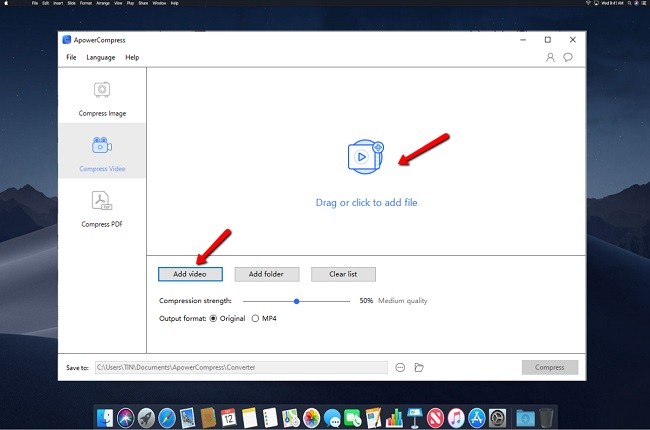
Task: Open the Arrange menu in macOS menu bar
Action: point(103,3)
